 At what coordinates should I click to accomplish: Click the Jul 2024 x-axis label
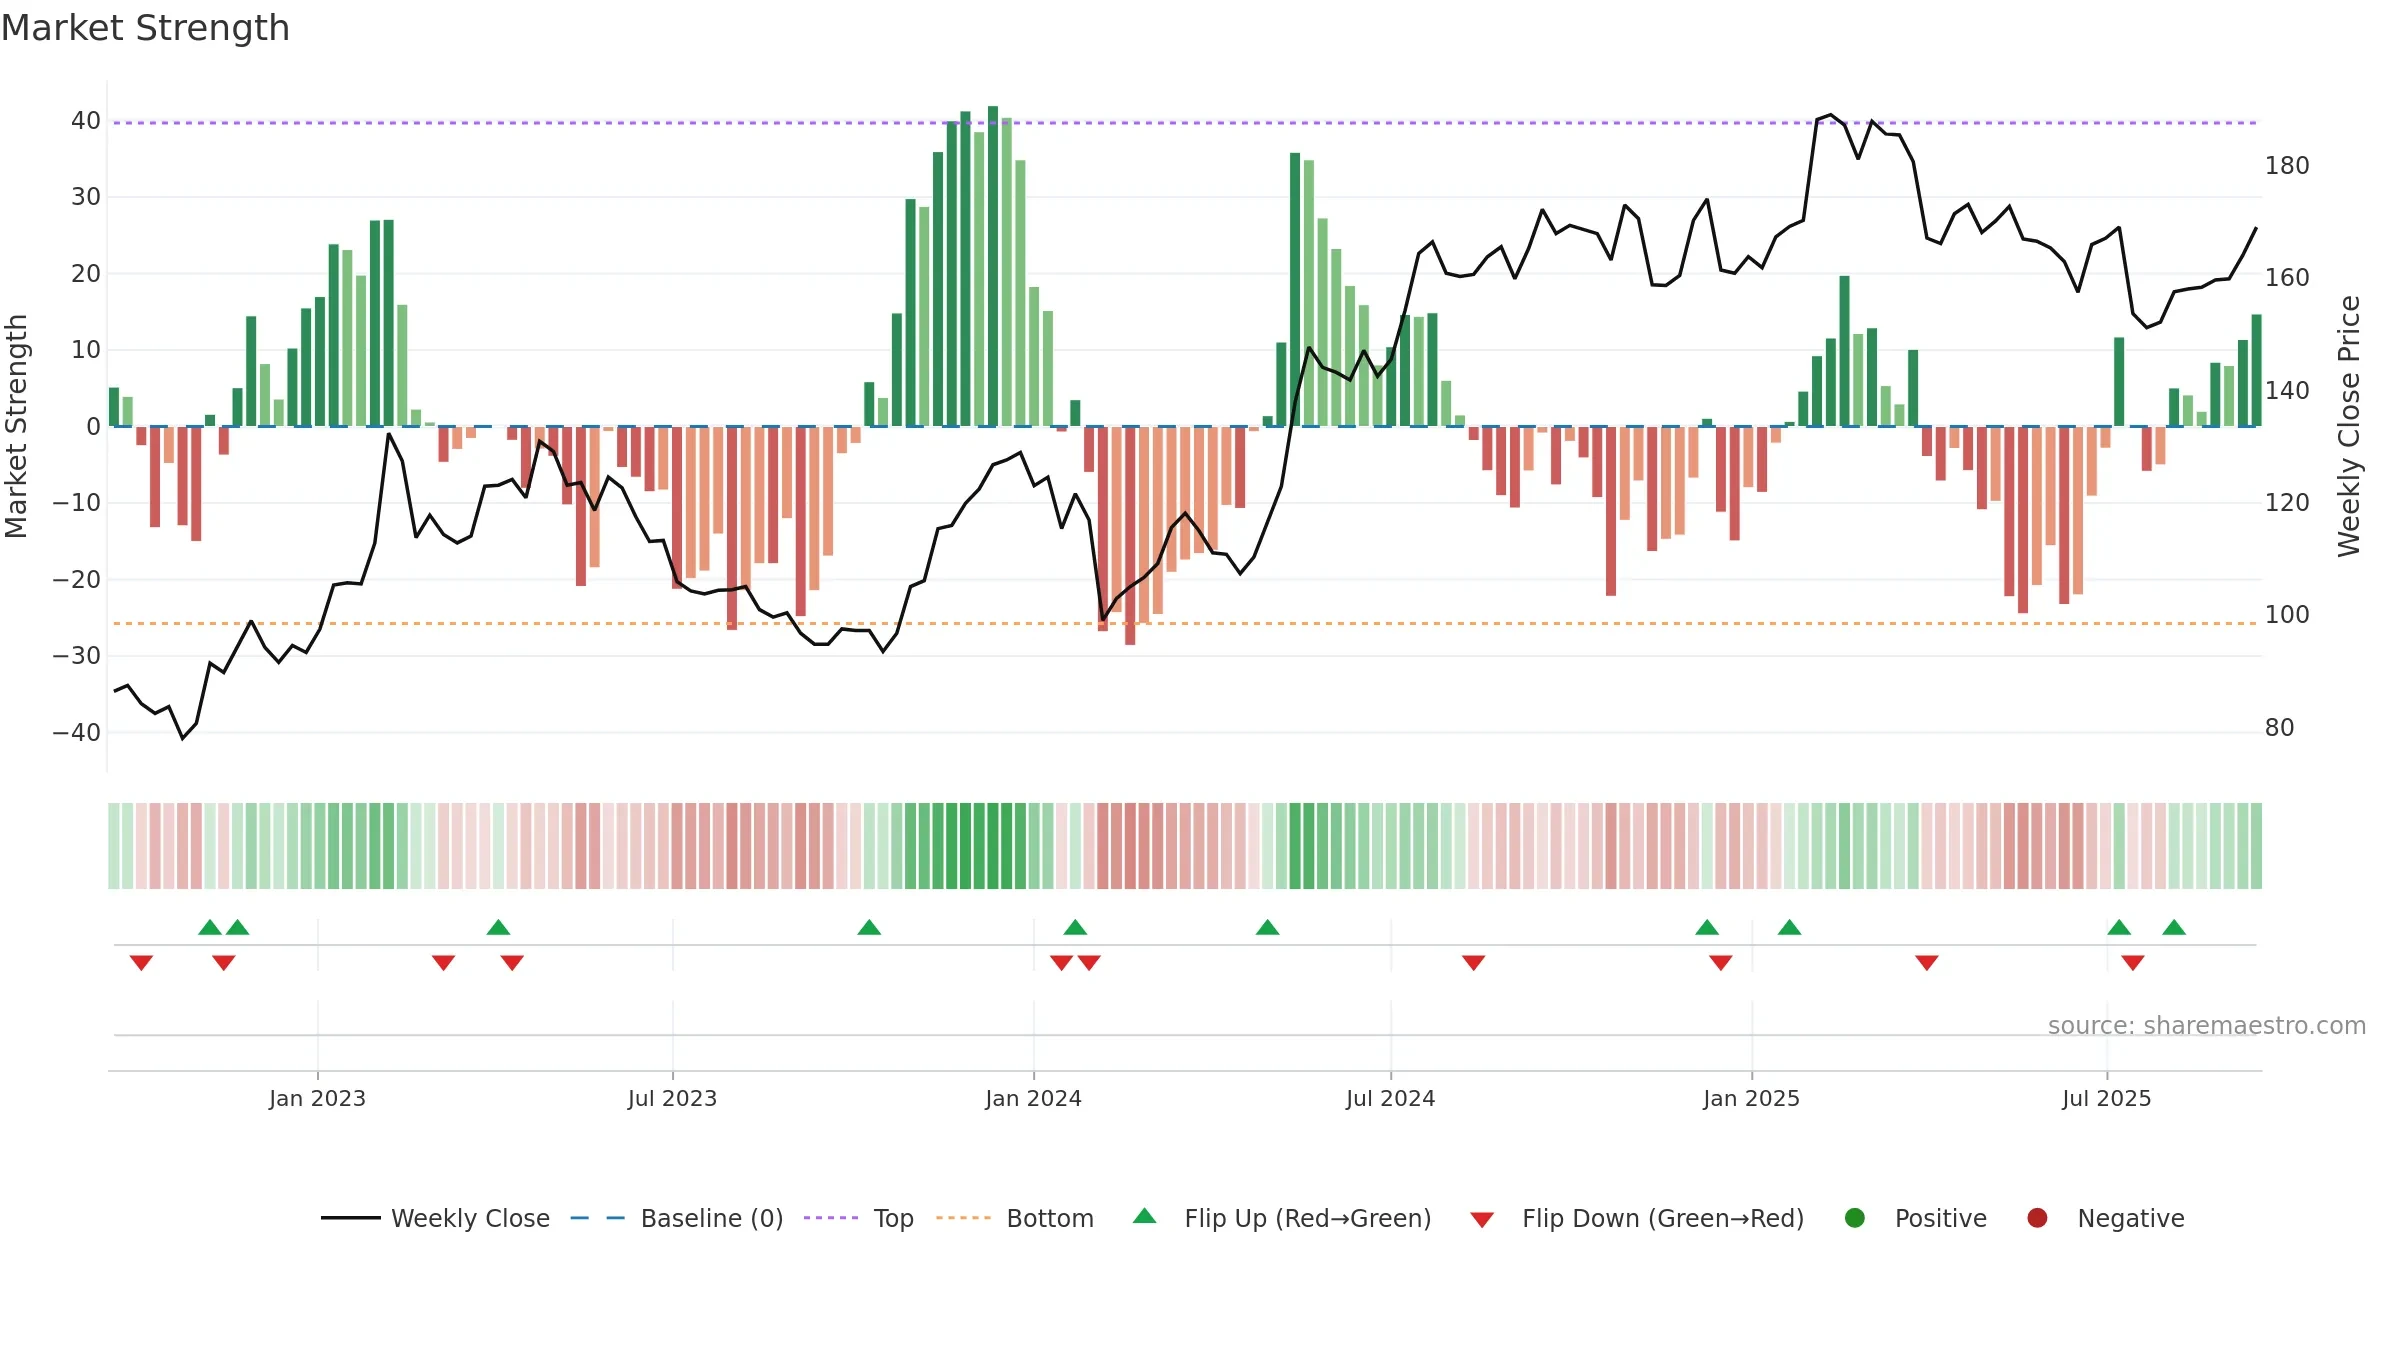[1390, 1098]
